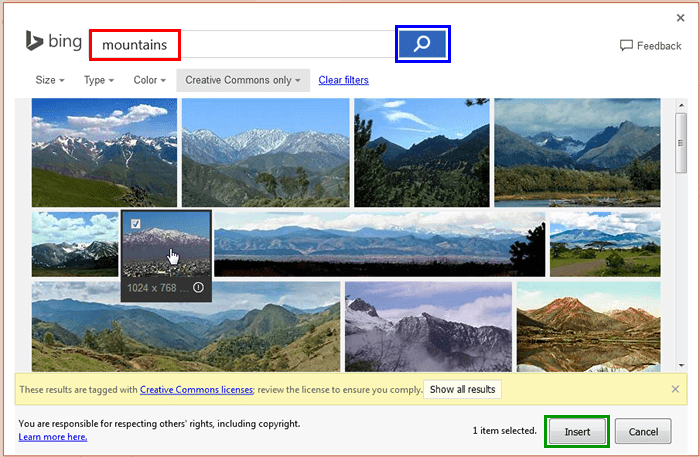700x457 pixels.
Task: Click the scrollbar up arrow
Action: coord(681,105)
